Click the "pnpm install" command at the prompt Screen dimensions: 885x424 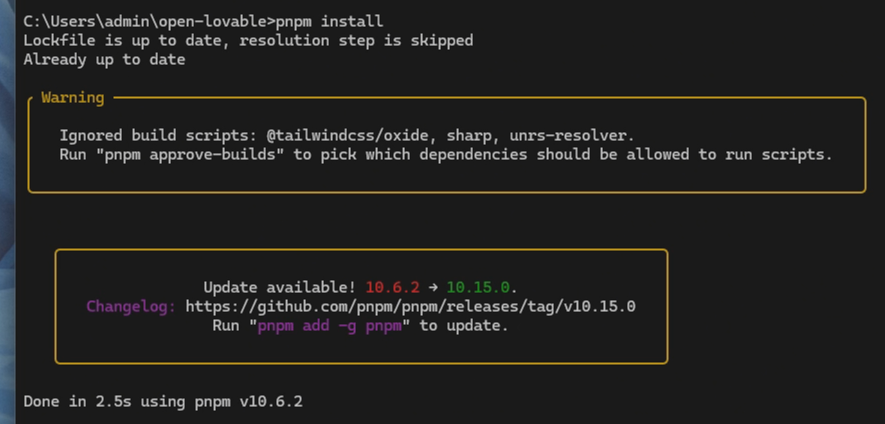click(x=330, y=21)
